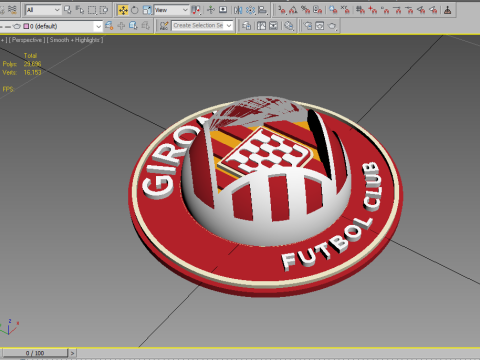Click the Use Pivot Point Center icon
The width and height of the screenshot is (480, 360).
[x=196, y=10]
